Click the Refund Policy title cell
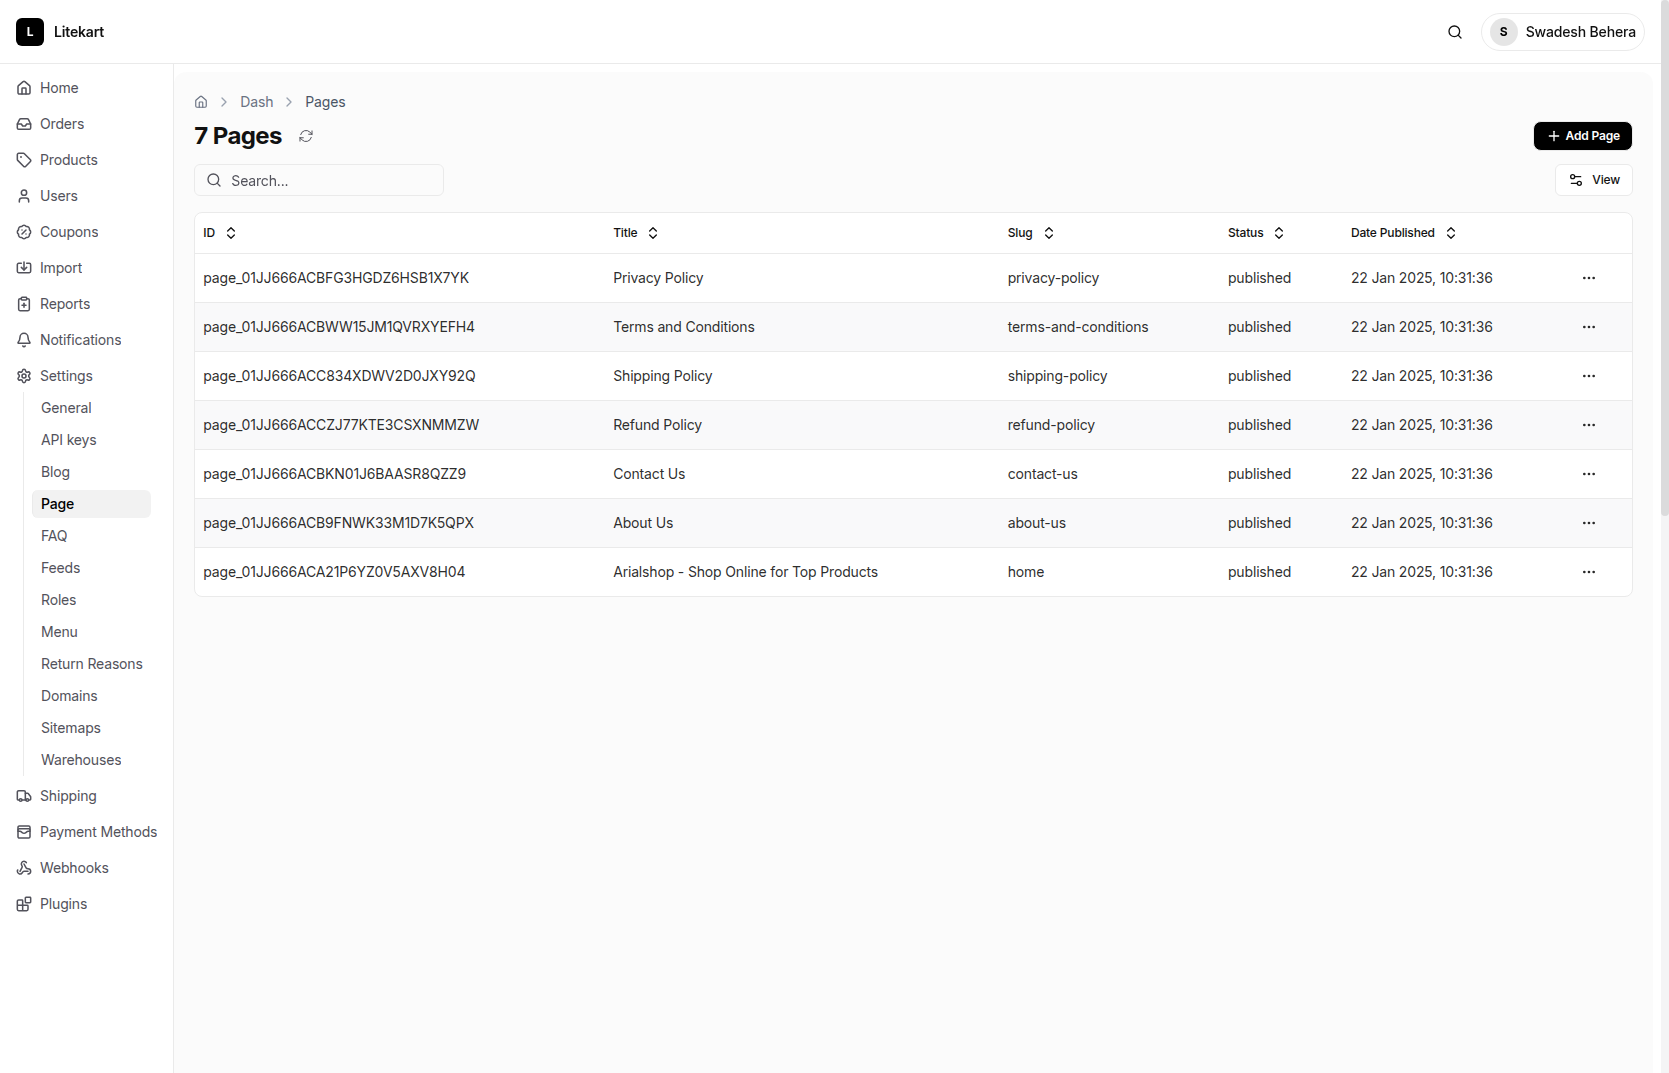1669x1073 pixels. coord(657,425)
